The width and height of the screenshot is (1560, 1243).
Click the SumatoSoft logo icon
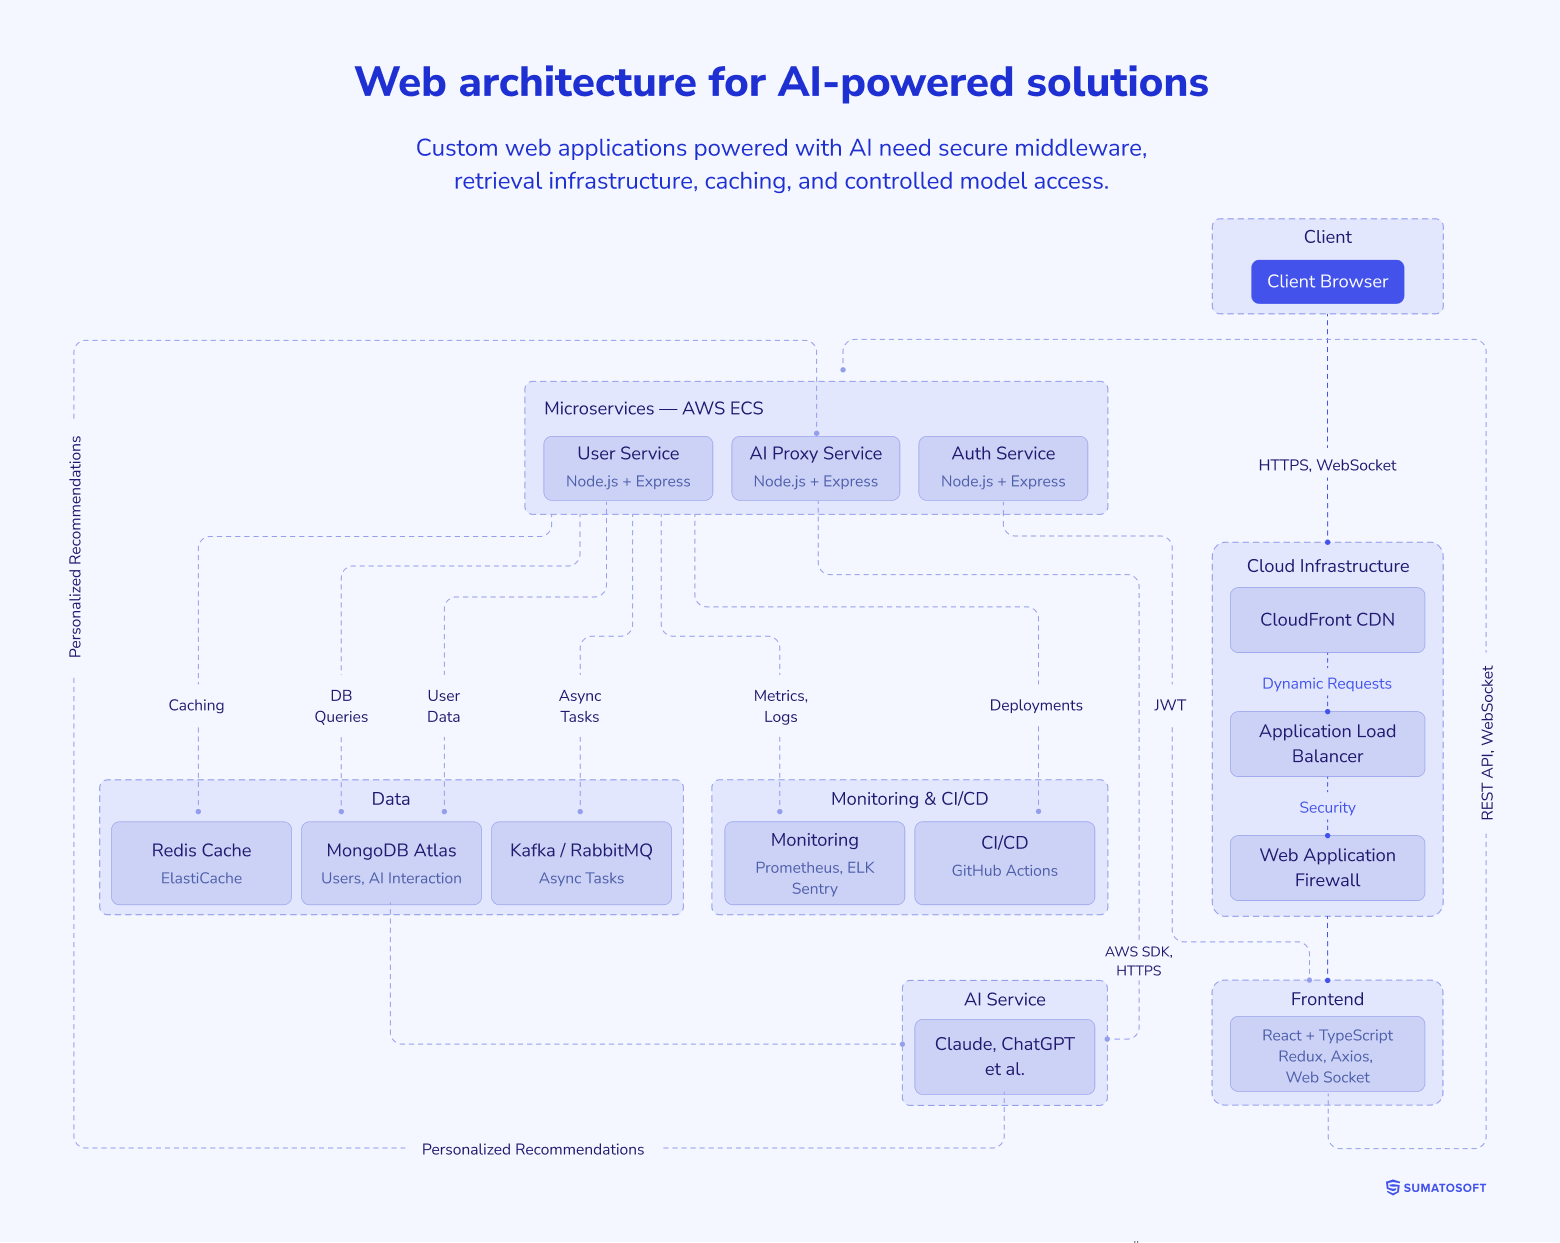coord(1390,1188)
